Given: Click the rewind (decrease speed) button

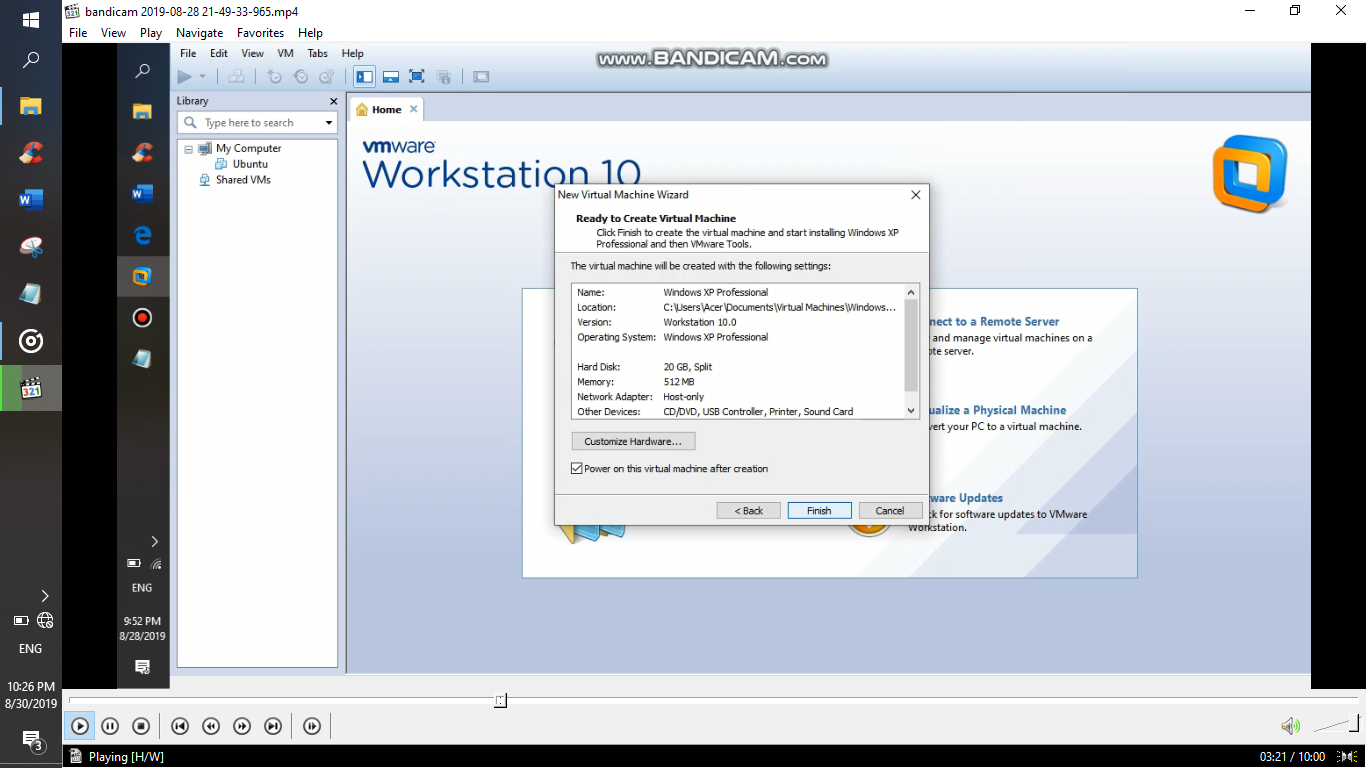Looking at the screenshot, I should (x=211, y=726).
